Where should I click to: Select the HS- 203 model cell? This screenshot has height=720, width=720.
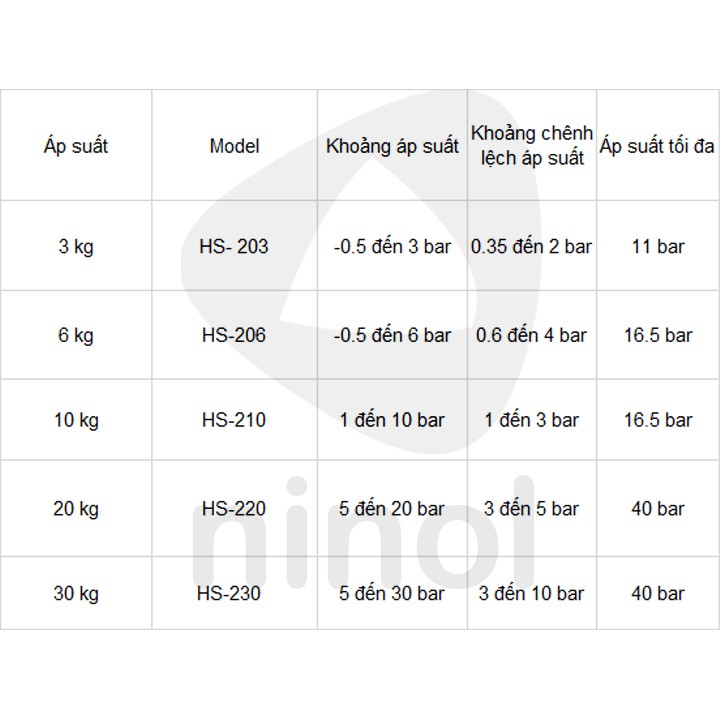[234, 246]
